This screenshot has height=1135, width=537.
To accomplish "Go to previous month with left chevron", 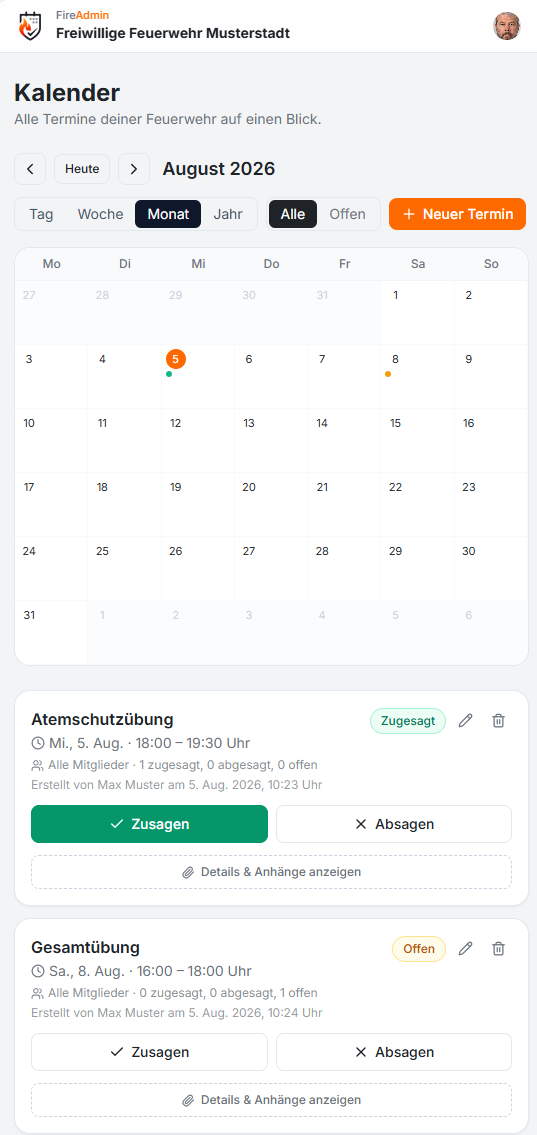I will point(30,169).
